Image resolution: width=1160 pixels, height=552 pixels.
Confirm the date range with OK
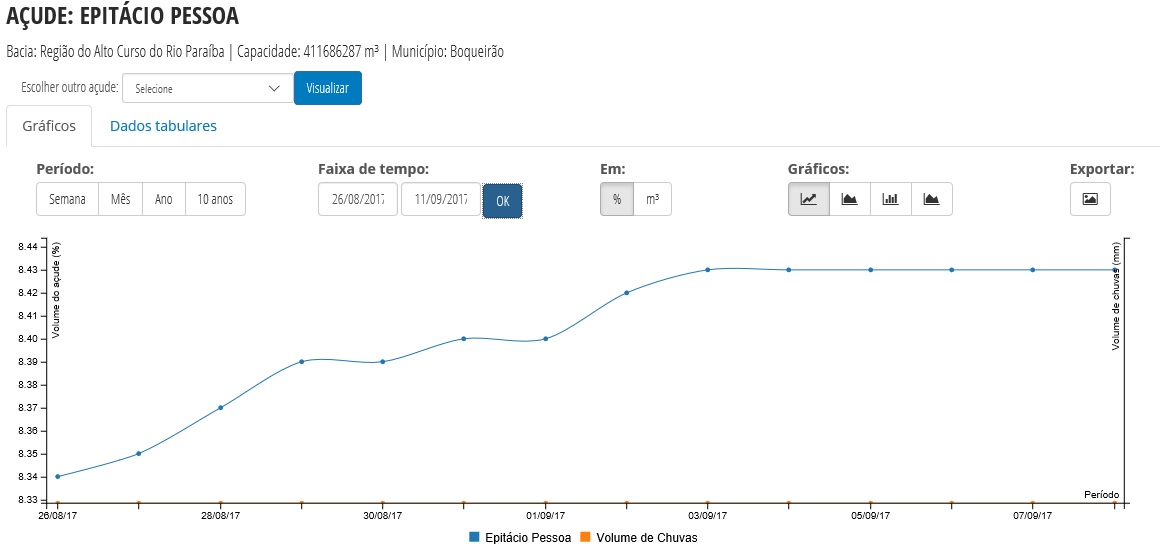click(x=502, y=201)
